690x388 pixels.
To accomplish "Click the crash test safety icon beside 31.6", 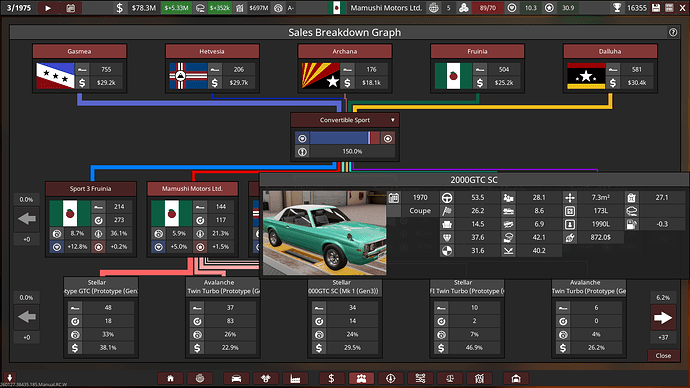I will click(447, 251).
